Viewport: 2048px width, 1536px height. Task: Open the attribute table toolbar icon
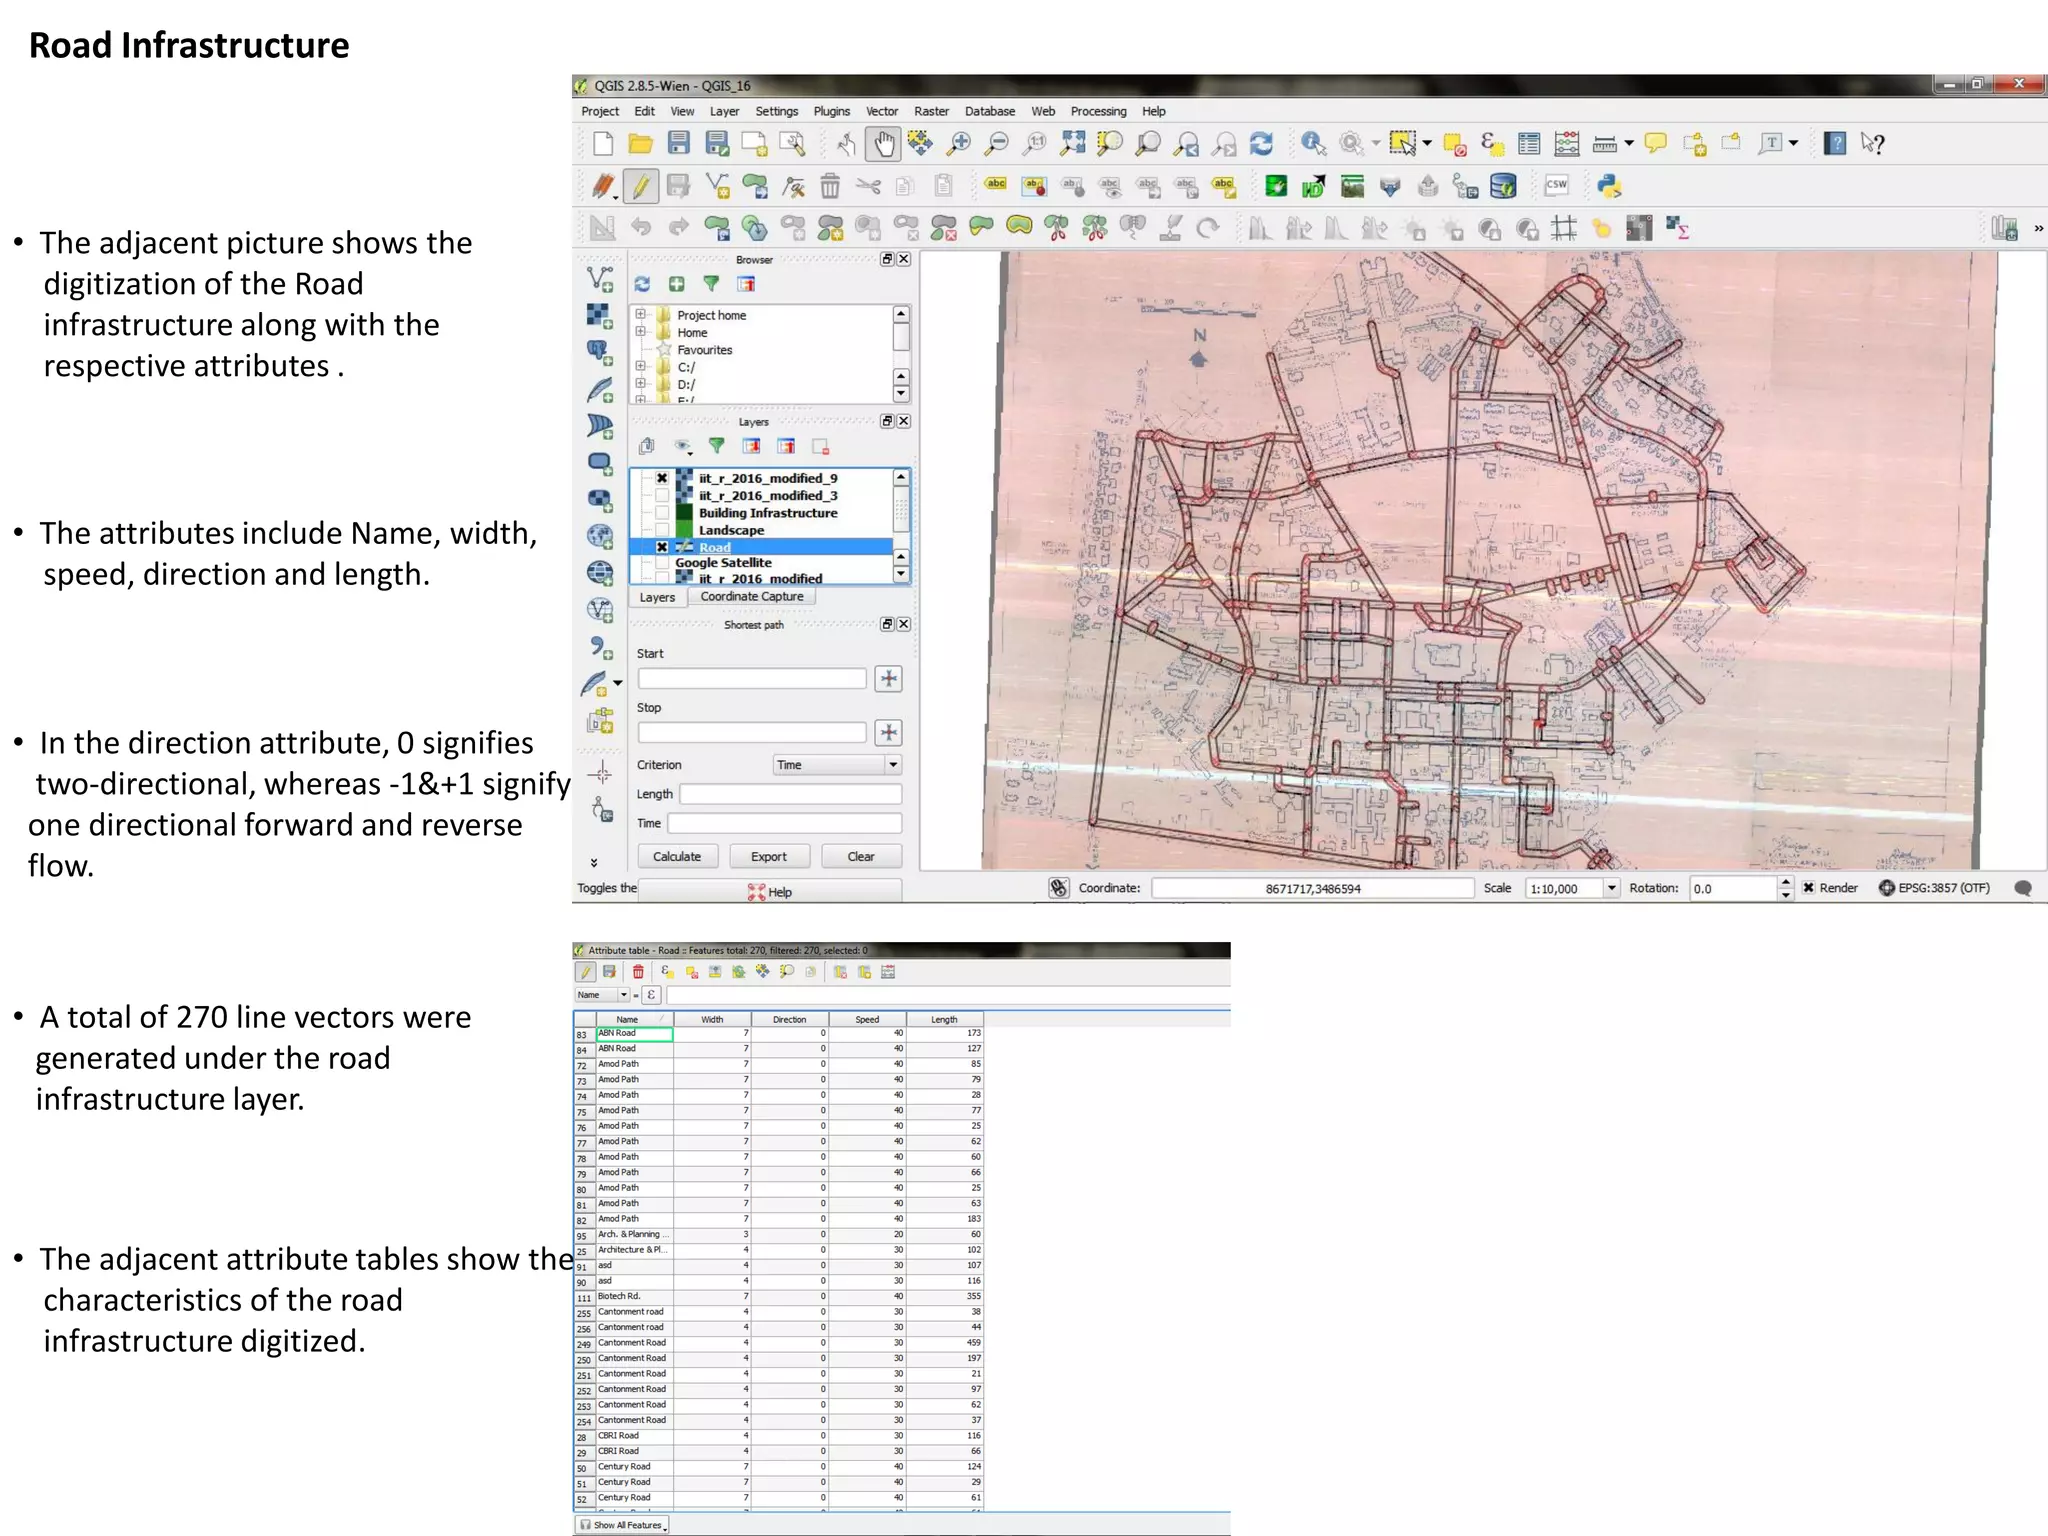pos(1529,144)
